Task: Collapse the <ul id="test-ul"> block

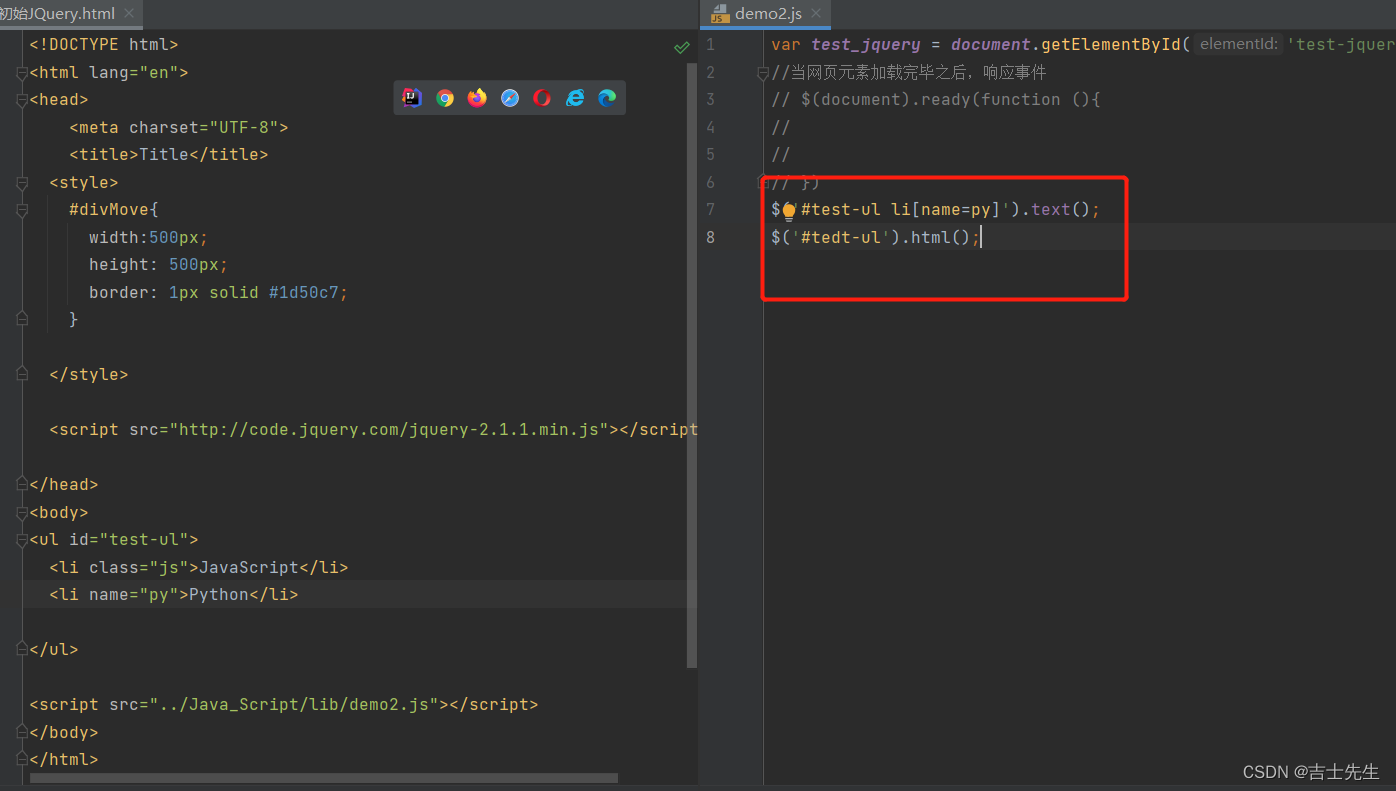Action: point(22,540)
